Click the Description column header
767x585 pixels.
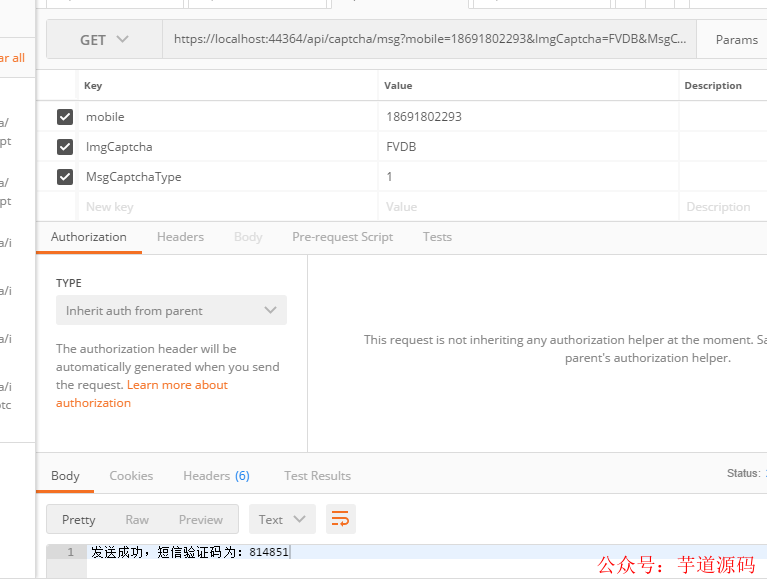point(713,86)
